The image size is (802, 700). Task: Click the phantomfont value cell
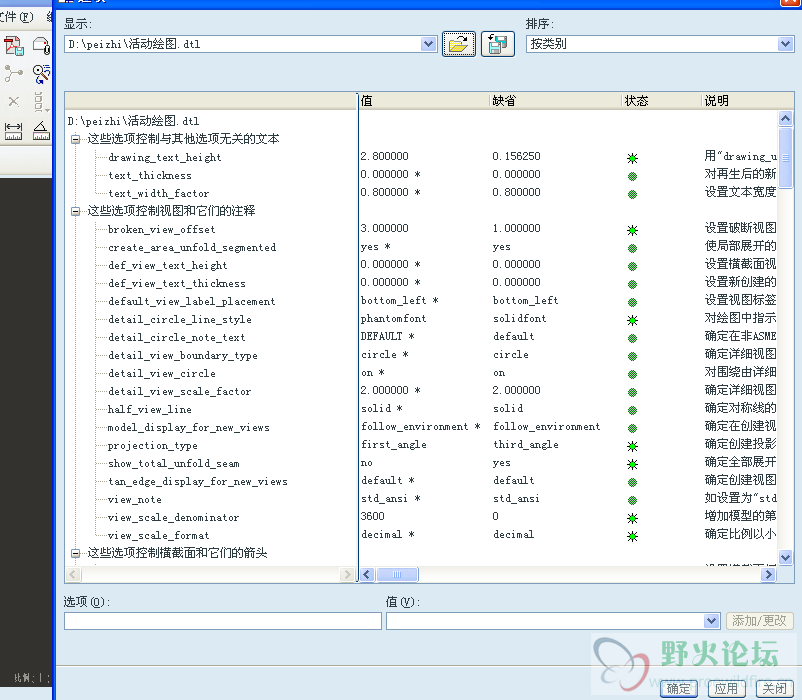click(393, 319)
